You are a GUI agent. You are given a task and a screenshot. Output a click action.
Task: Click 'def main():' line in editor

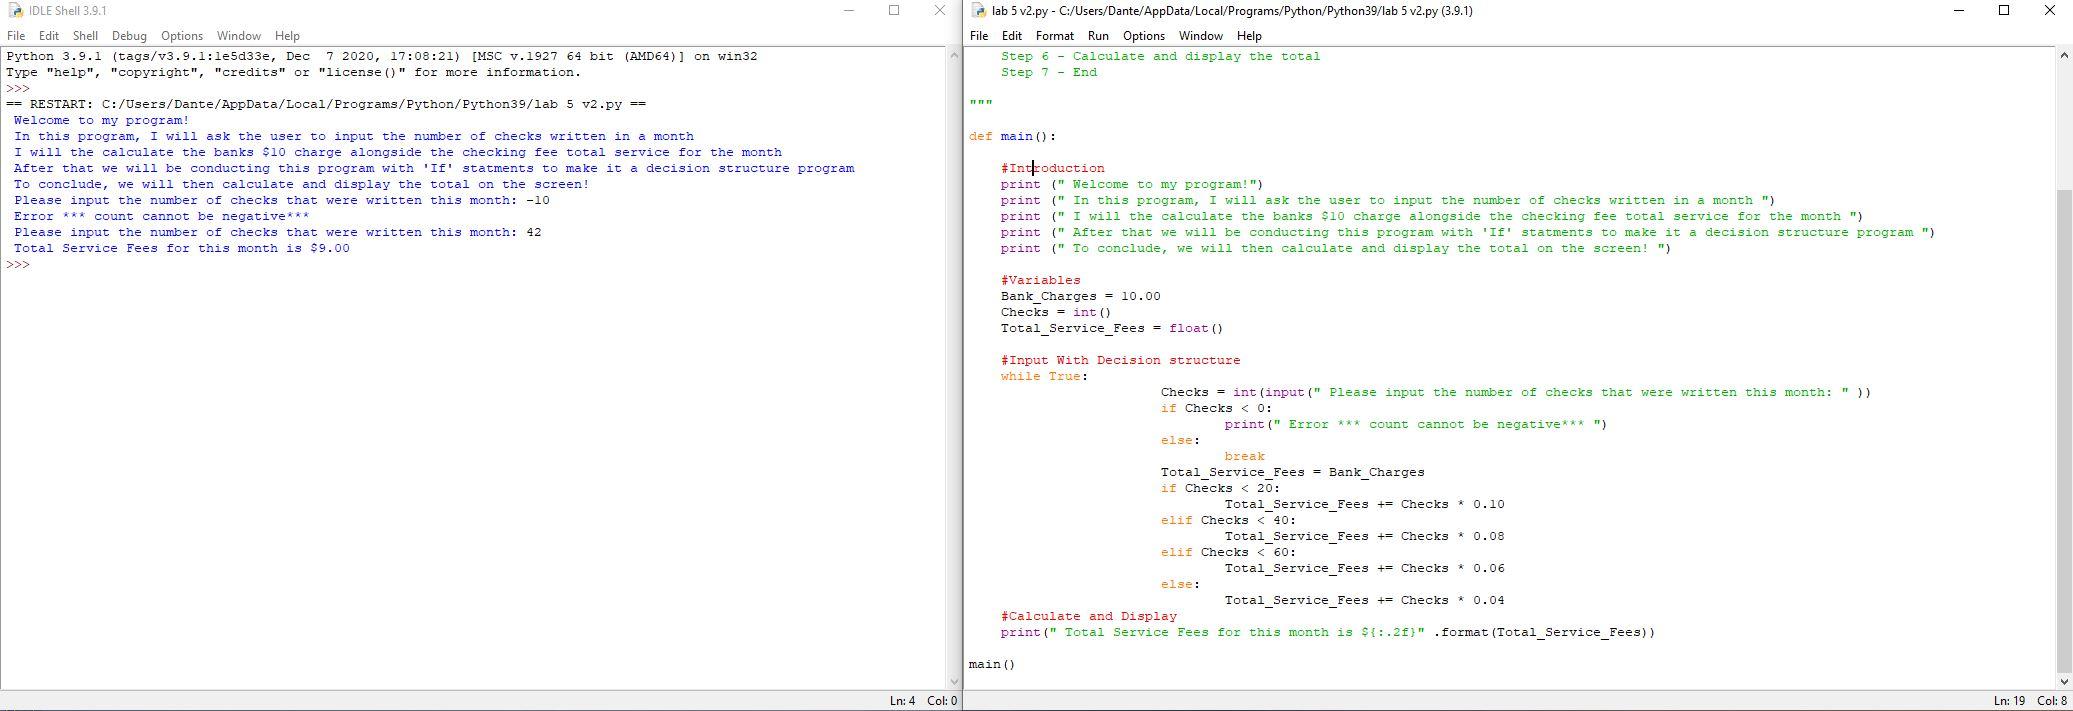[x=1012, y=136]
